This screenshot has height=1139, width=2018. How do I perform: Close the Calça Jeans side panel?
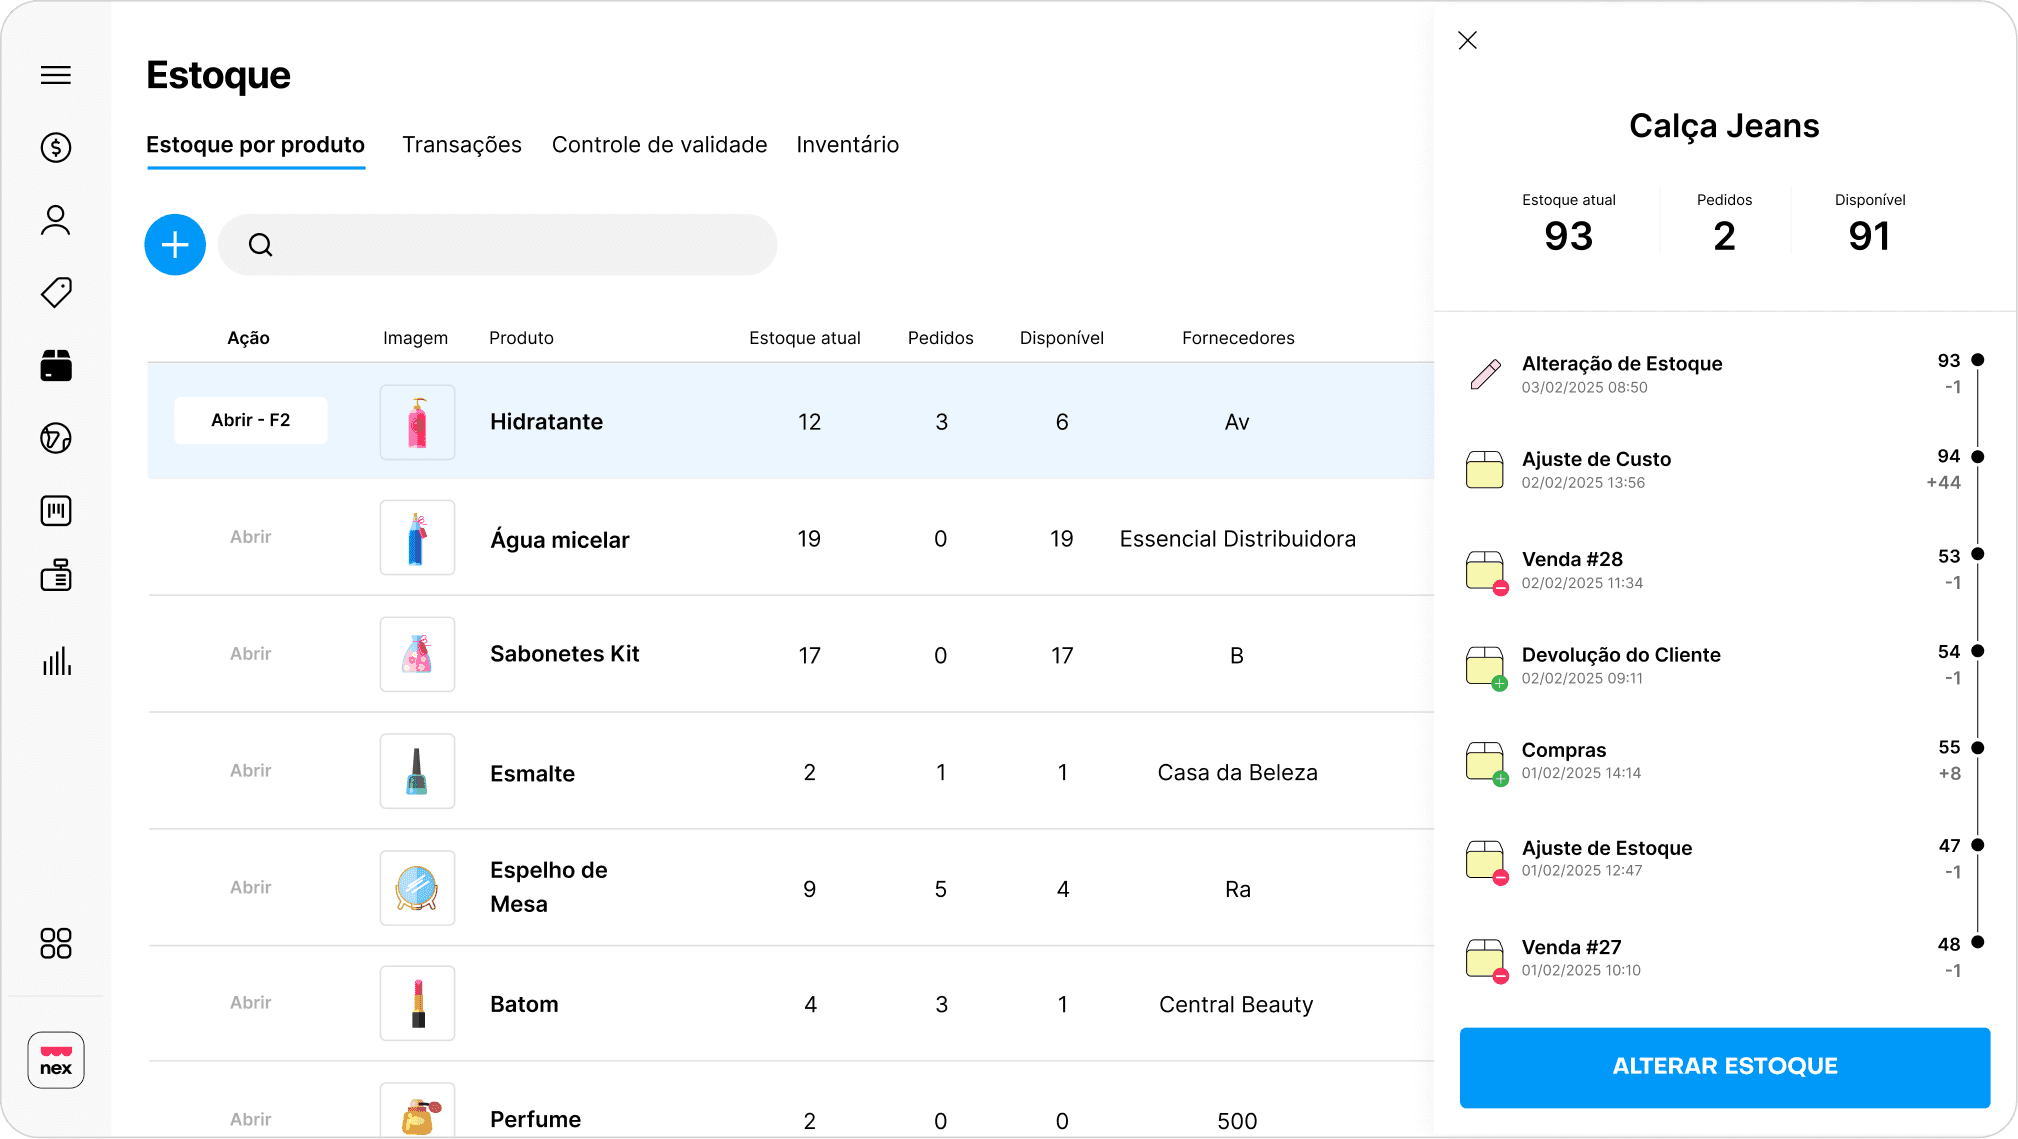(x=1467, y=41)
